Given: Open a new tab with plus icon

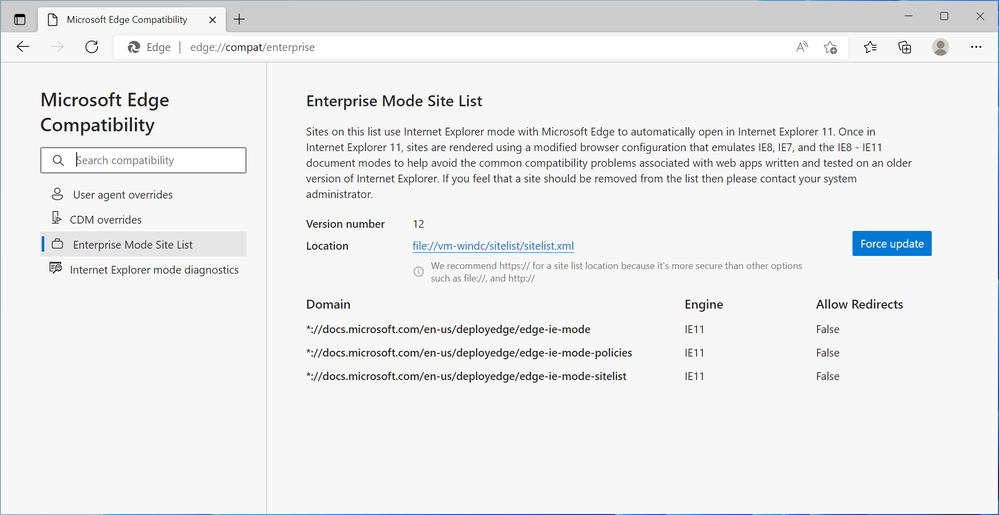Looking at the screenshot, I should click(x=239, y=19).
